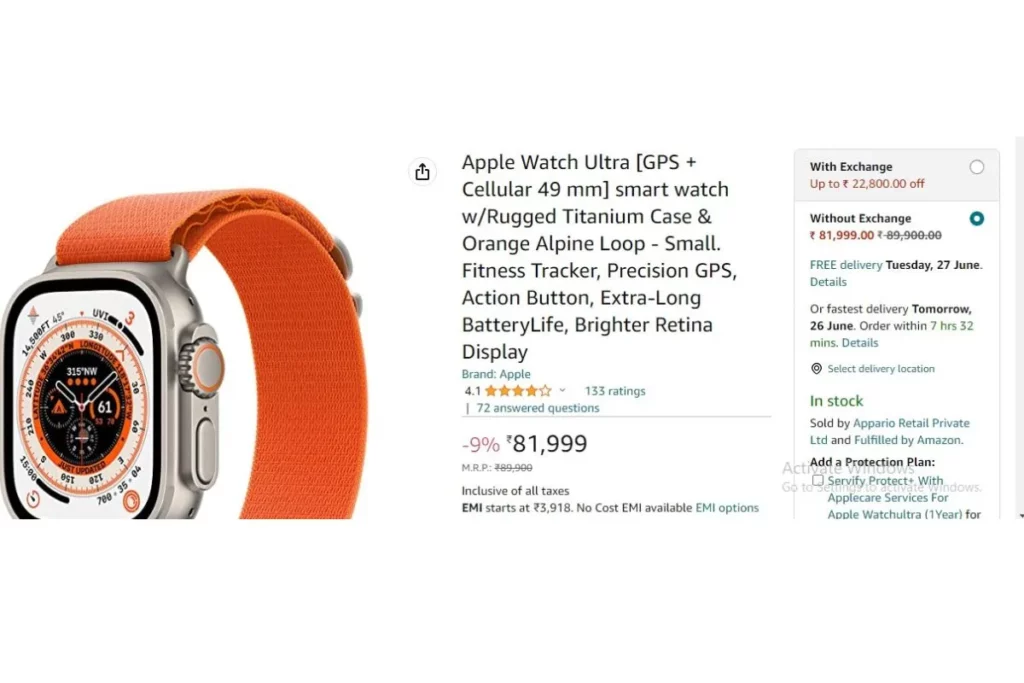Open 72 answered questions
1024x683 pixels.
pos(537,408)
